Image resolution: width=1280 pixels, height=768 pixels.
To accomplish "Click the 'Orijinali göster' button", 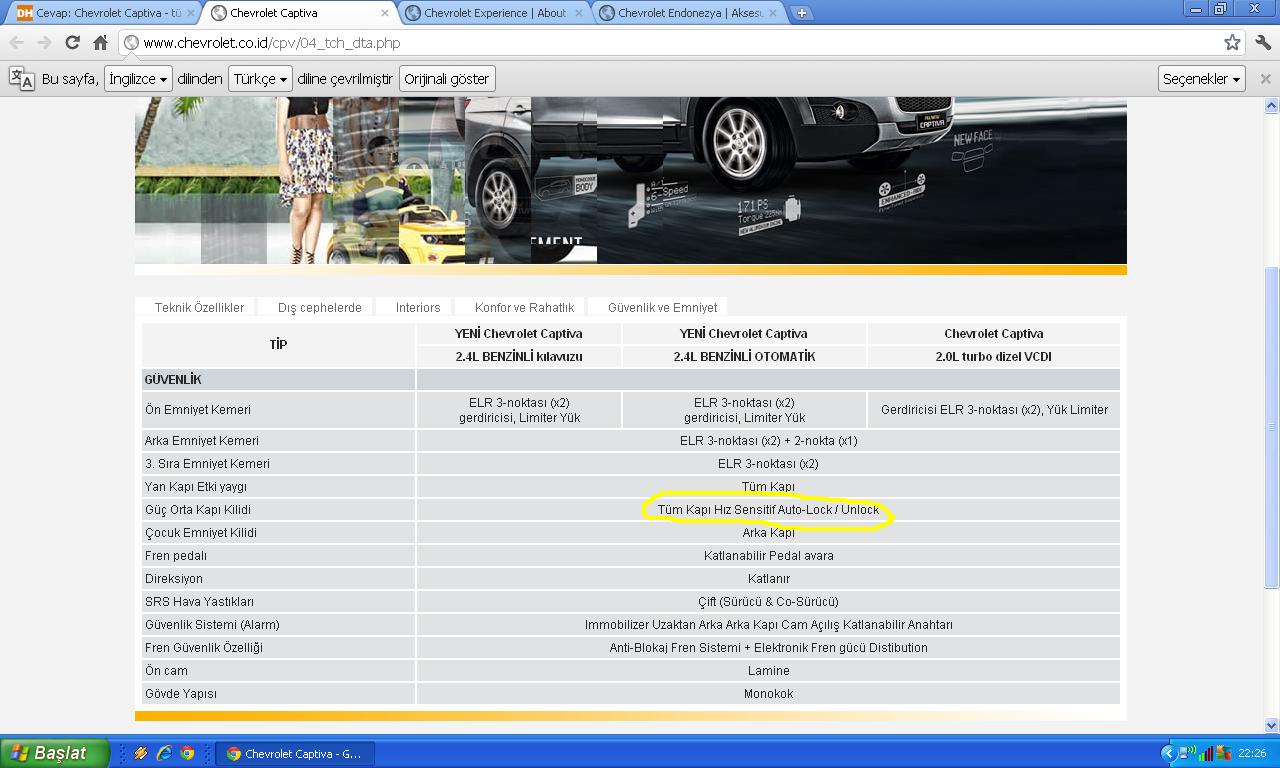I will pos(447,78).
